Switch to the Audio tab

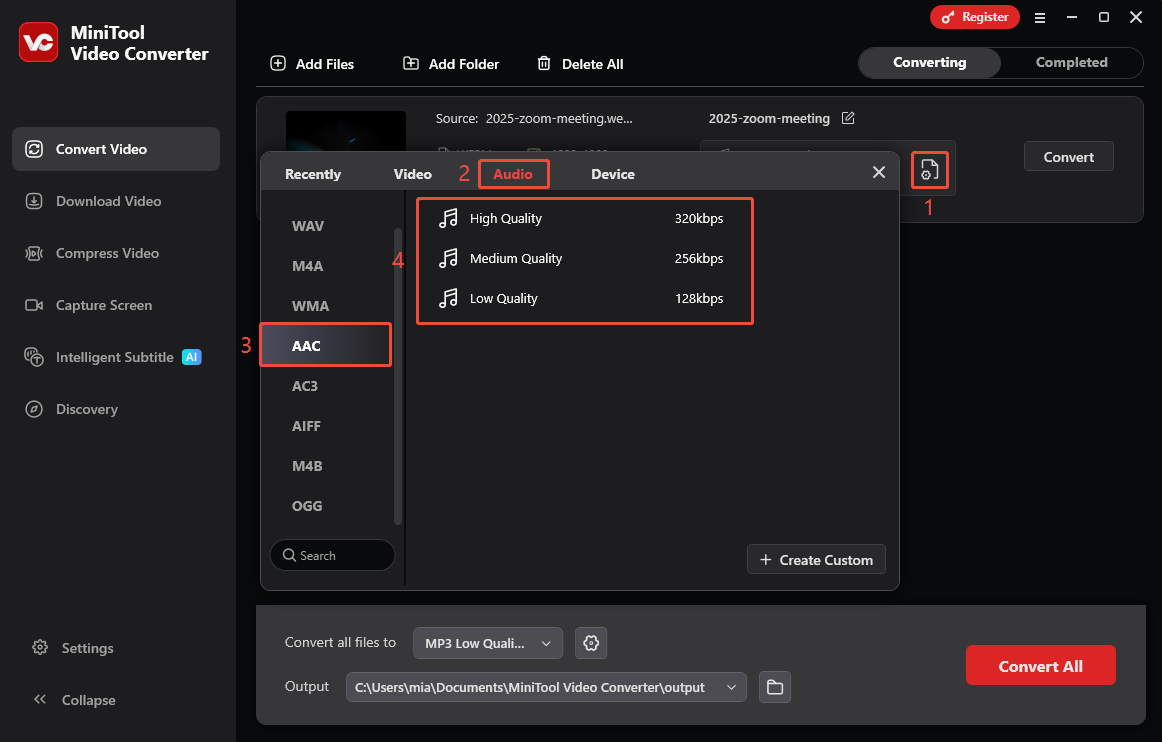pos(513,173)
